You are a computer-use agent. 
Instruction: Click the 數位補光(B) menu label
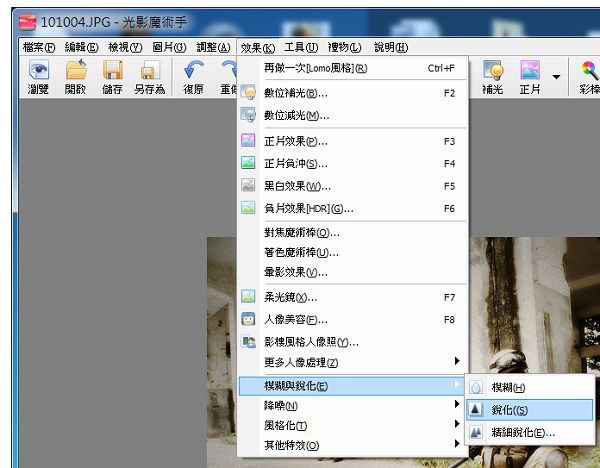[x=296, y=93]
